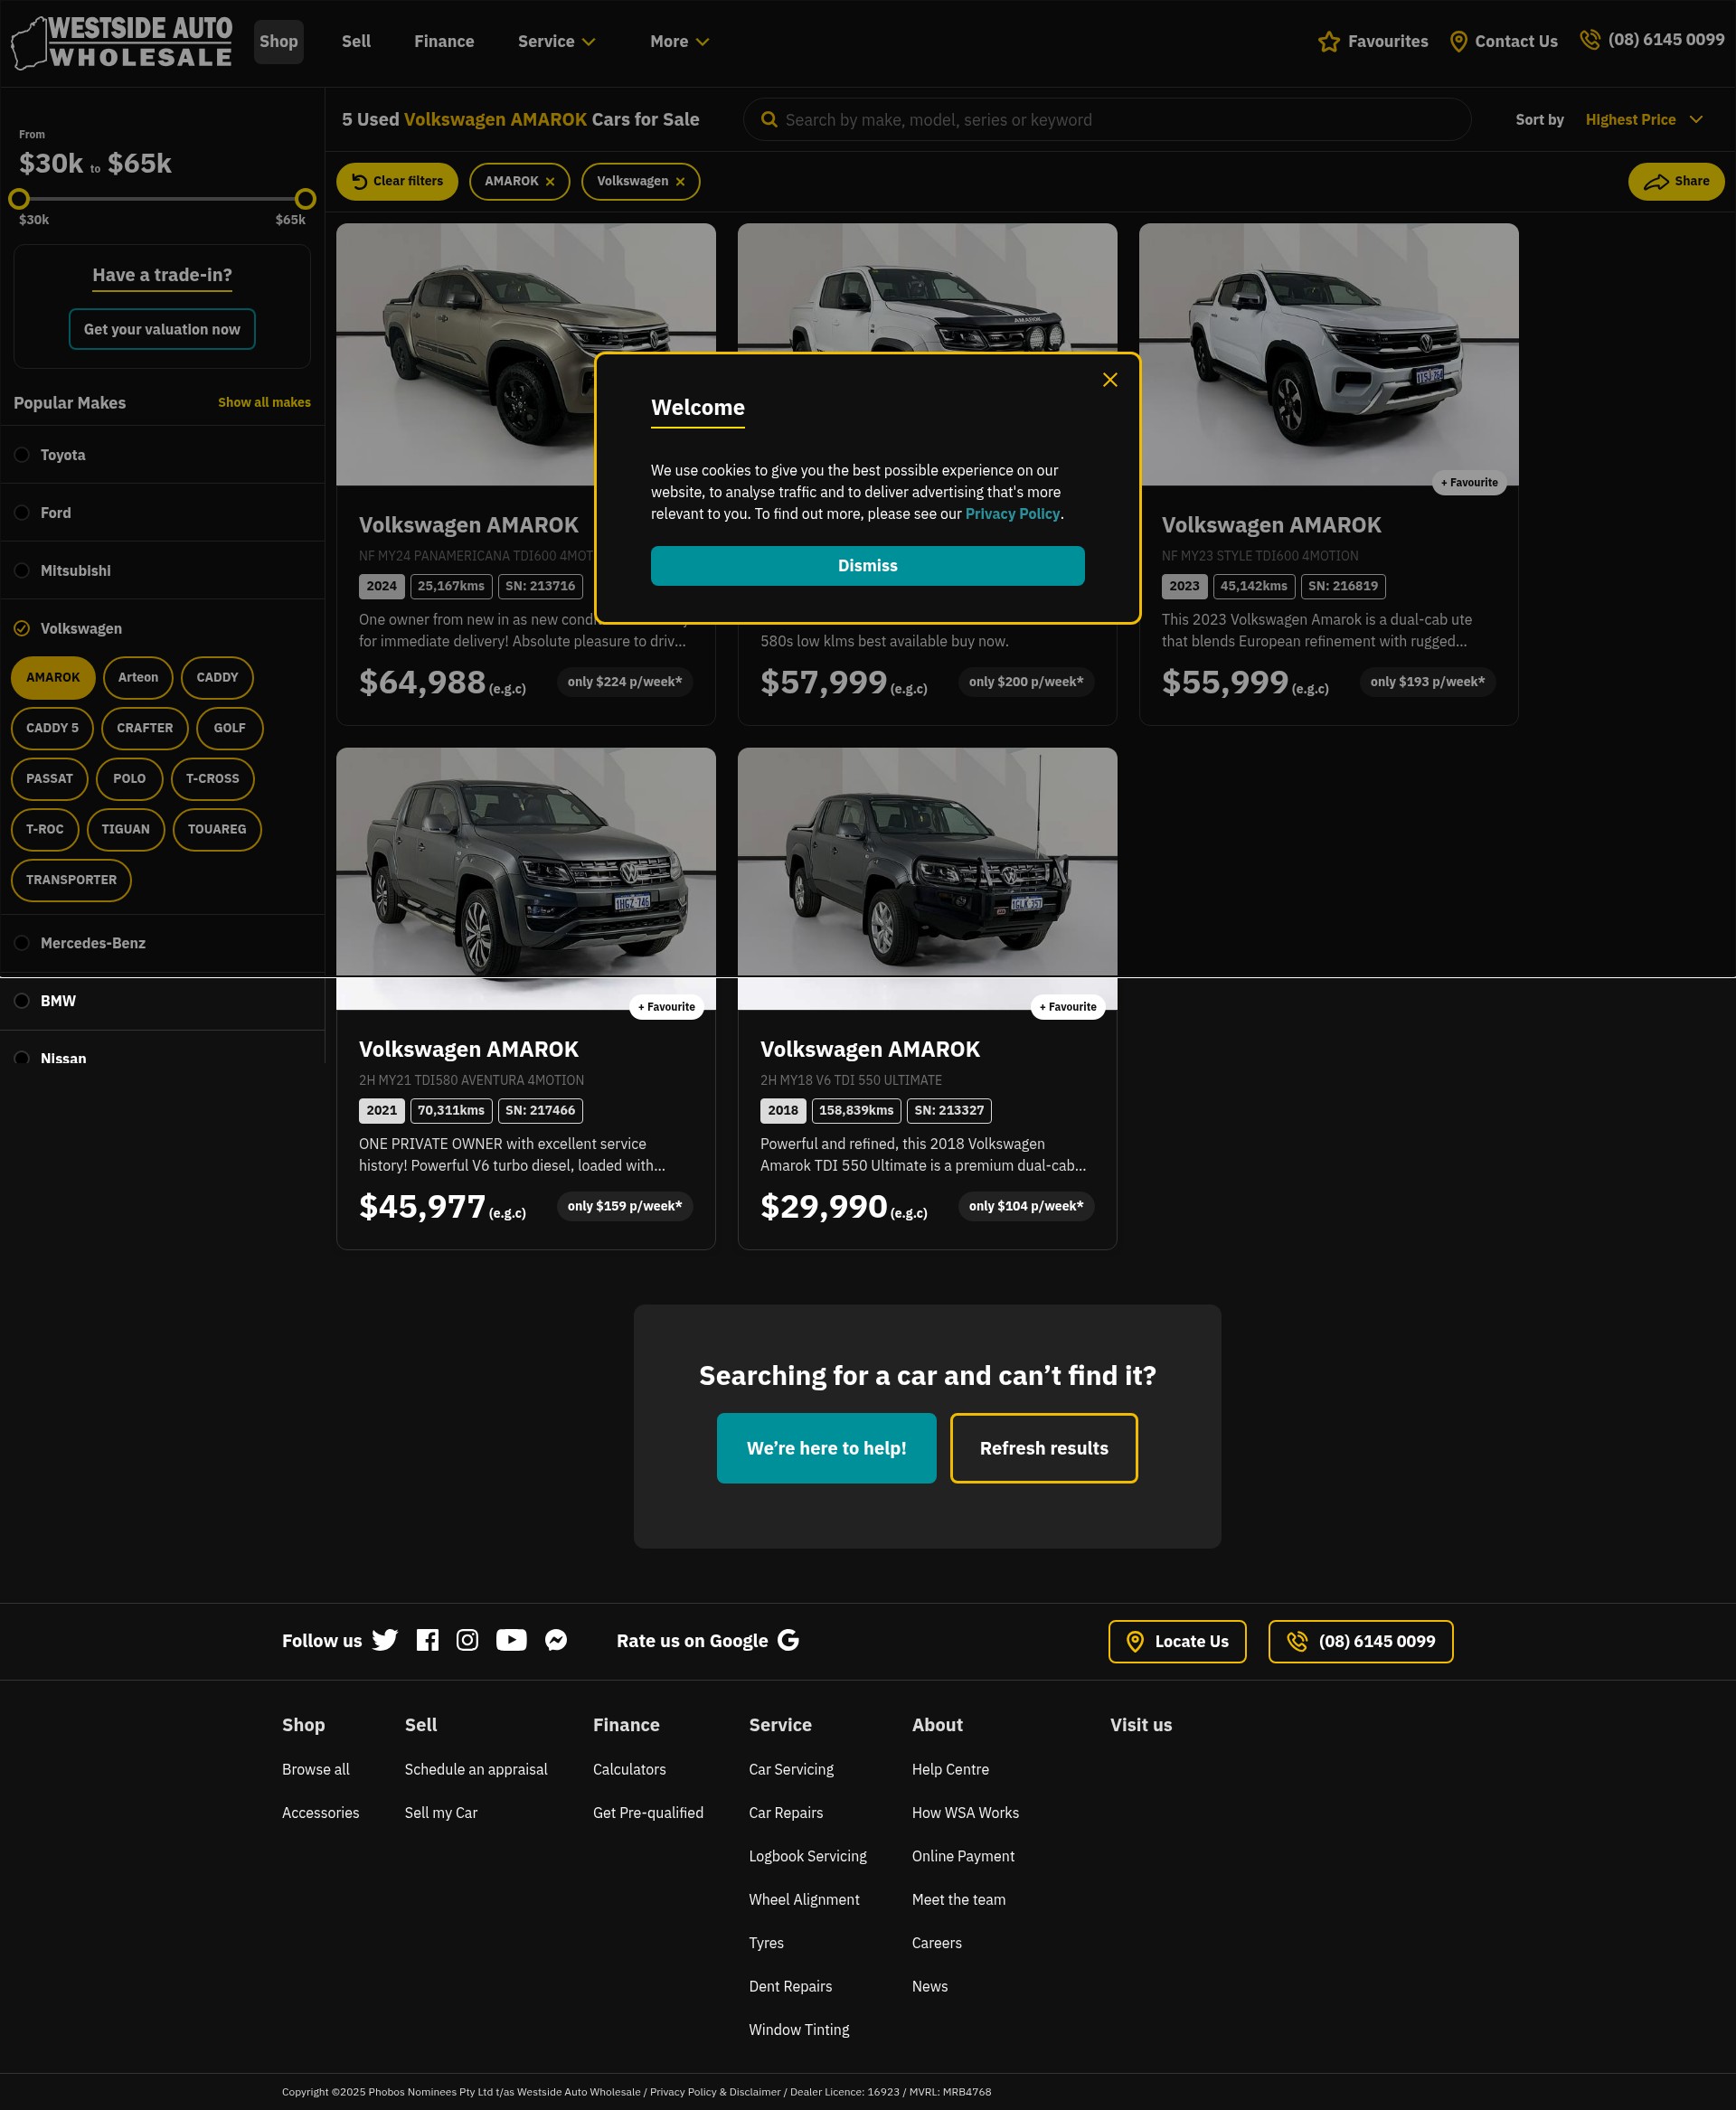Uncheck the Volkswagen make
Screen dimensions: 1736x2110
[162, 629]
